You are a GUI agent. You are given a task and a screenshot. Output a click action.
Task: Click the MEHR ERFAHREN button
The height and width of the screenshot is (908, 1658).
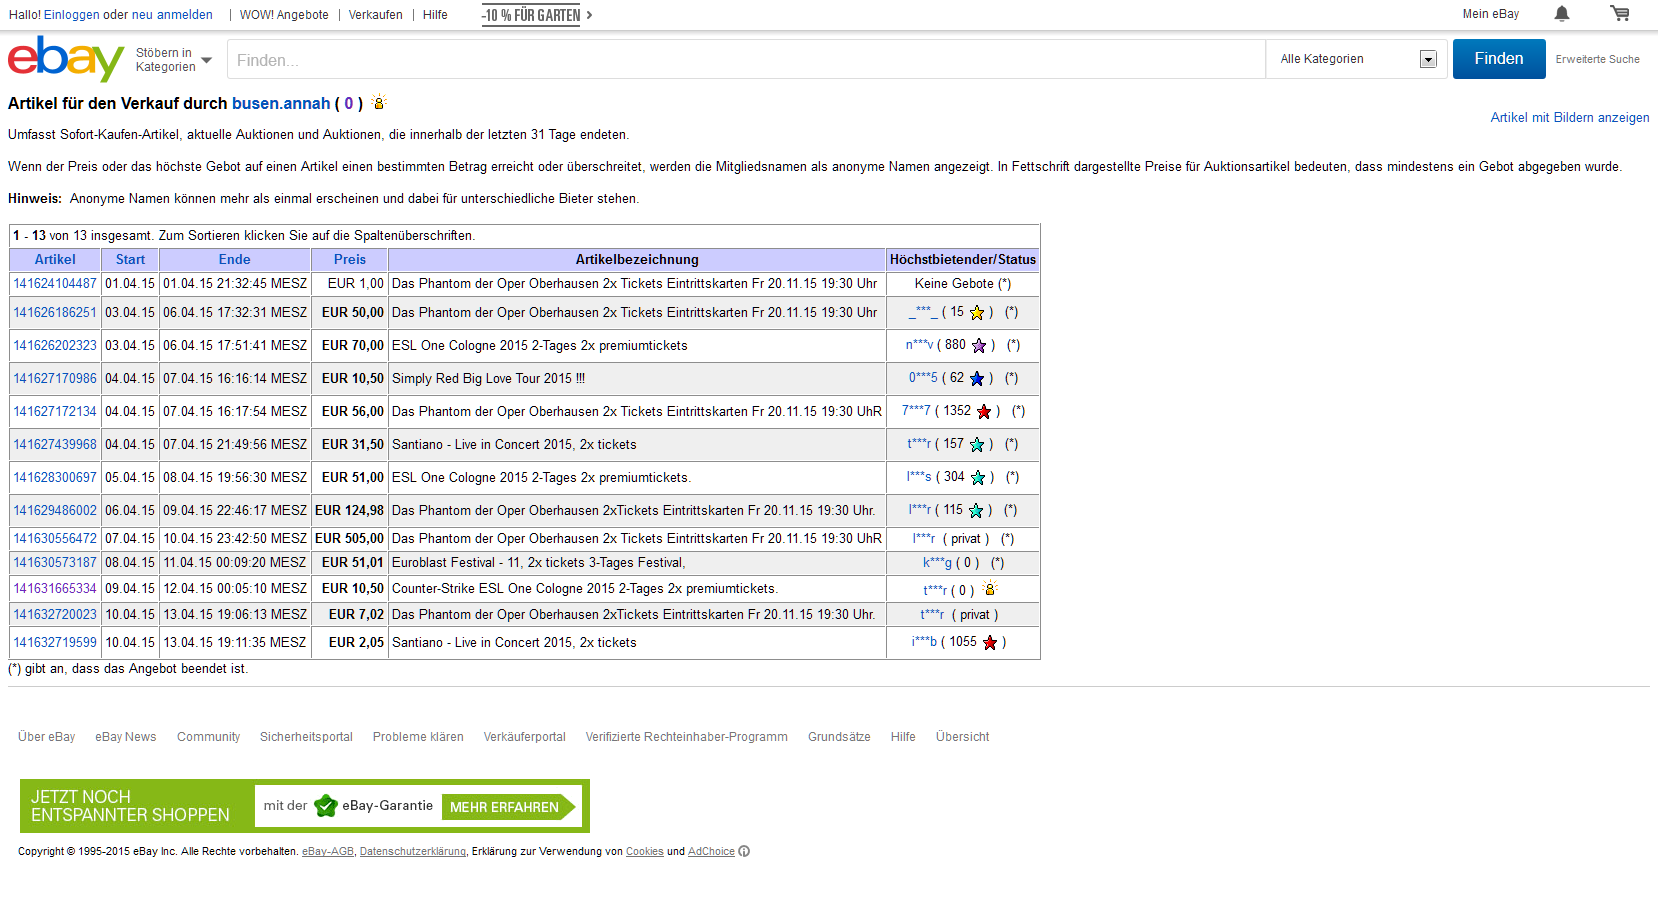click(x=509, y=807)
